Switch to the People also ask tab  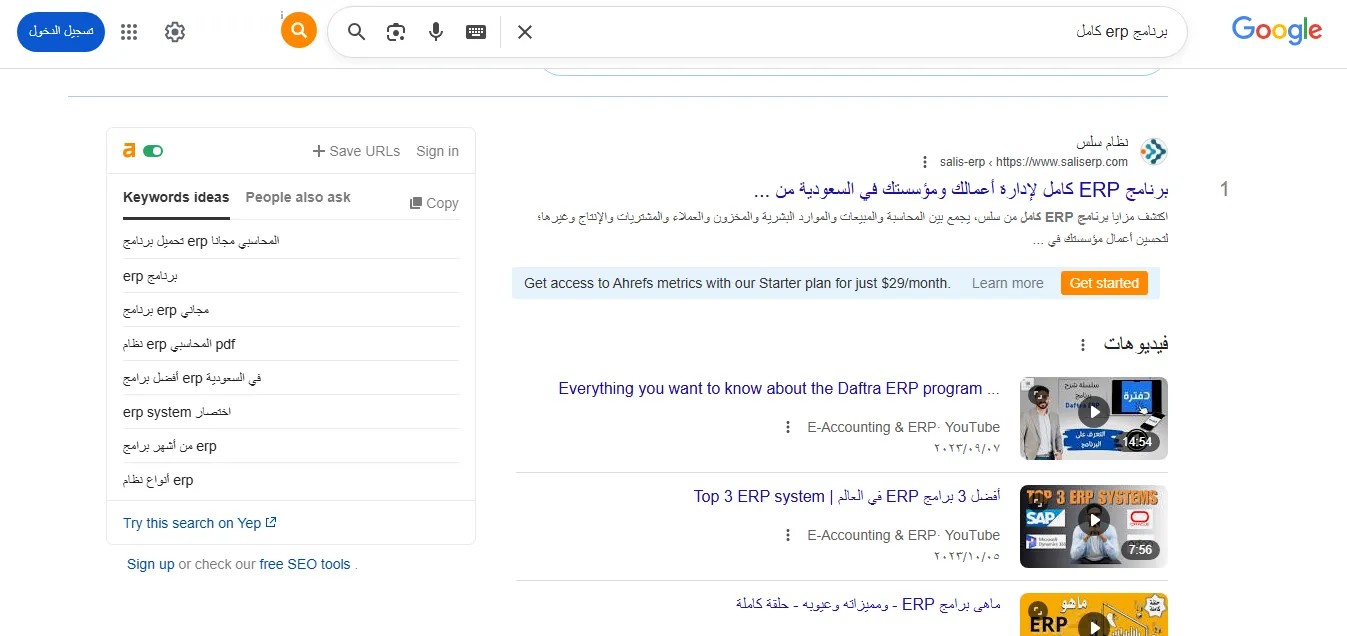point(298,197)
